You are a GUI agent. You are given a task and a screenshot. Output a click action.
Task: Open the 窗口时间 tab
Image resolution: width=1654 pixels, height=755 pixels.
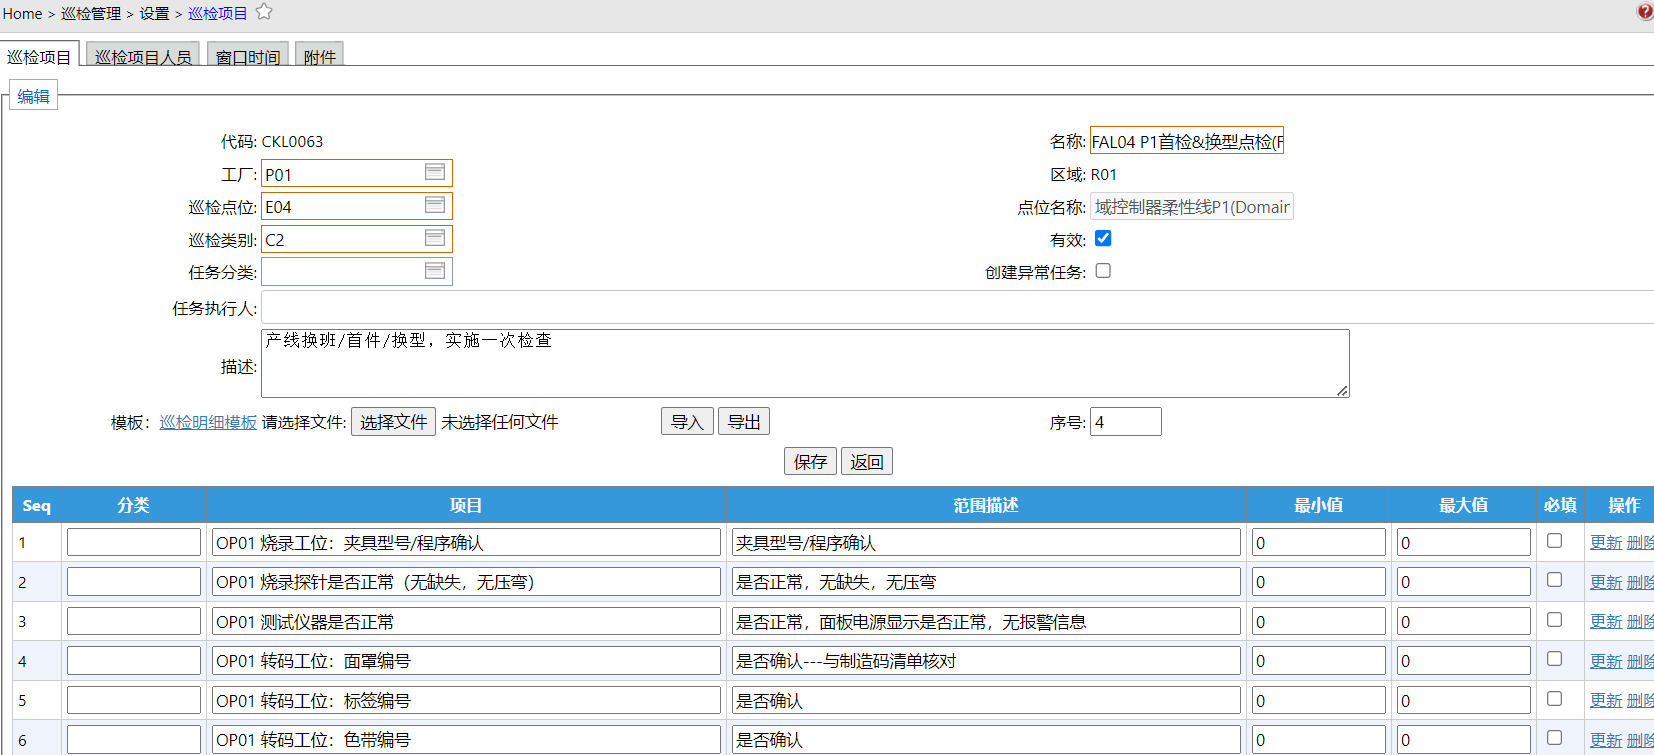point(248,56)
